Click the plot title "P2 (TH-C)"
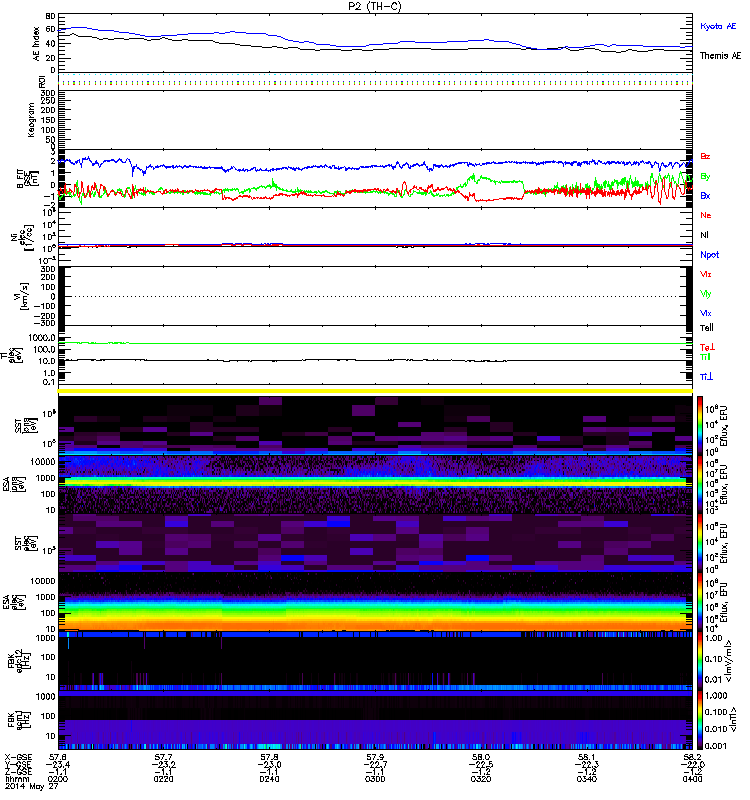The height and width of the screenshot is (800, 750). coord(375,6)
